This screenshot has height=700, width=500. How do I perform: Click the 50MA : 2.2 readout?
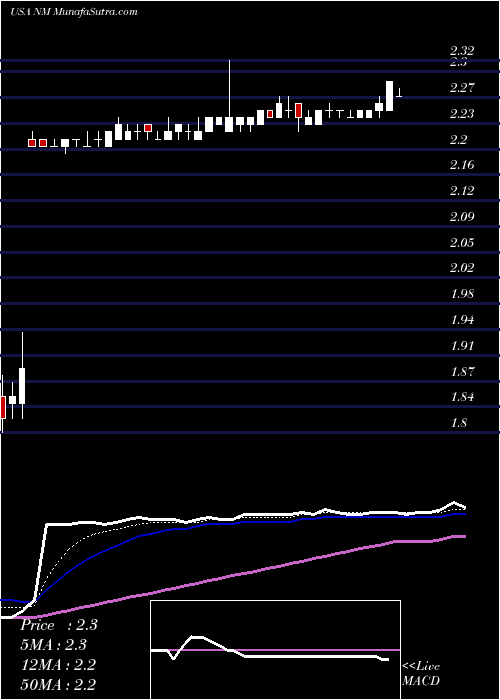[x=58, y=684]
